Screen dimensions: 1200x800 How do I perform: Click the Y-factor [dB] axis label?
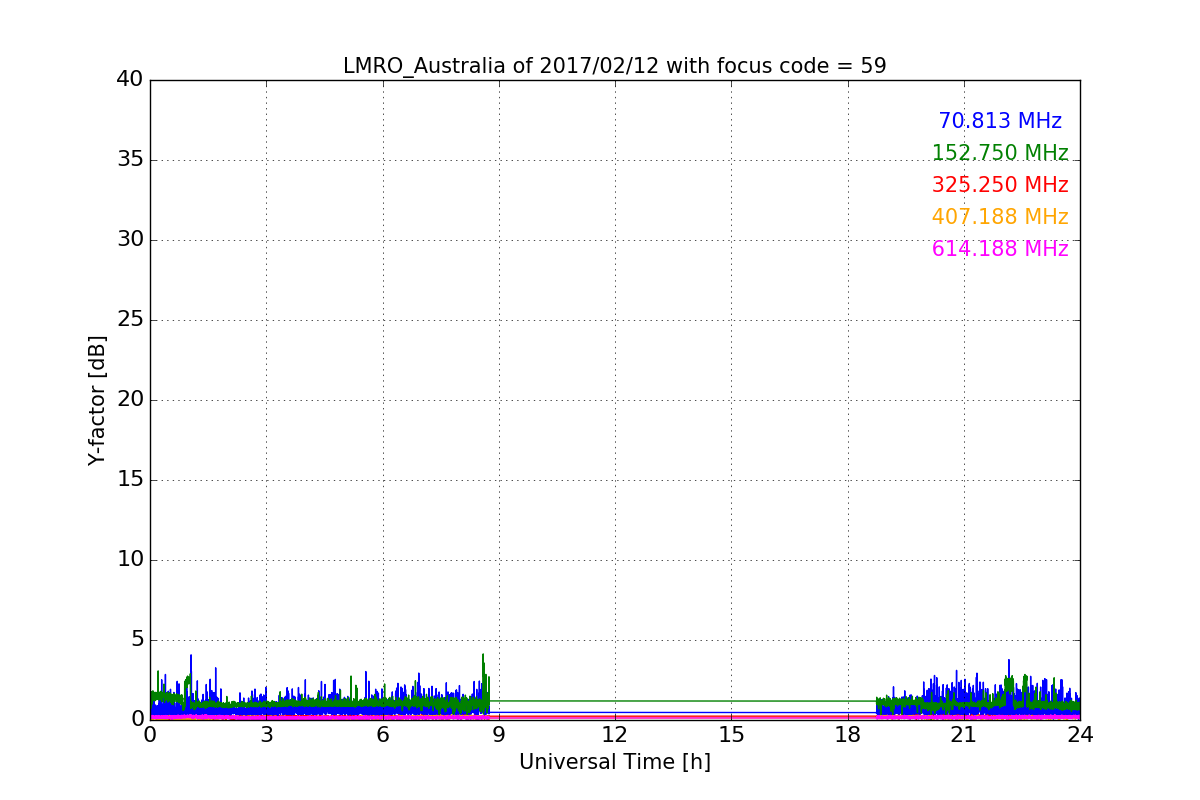pos(97,400)
